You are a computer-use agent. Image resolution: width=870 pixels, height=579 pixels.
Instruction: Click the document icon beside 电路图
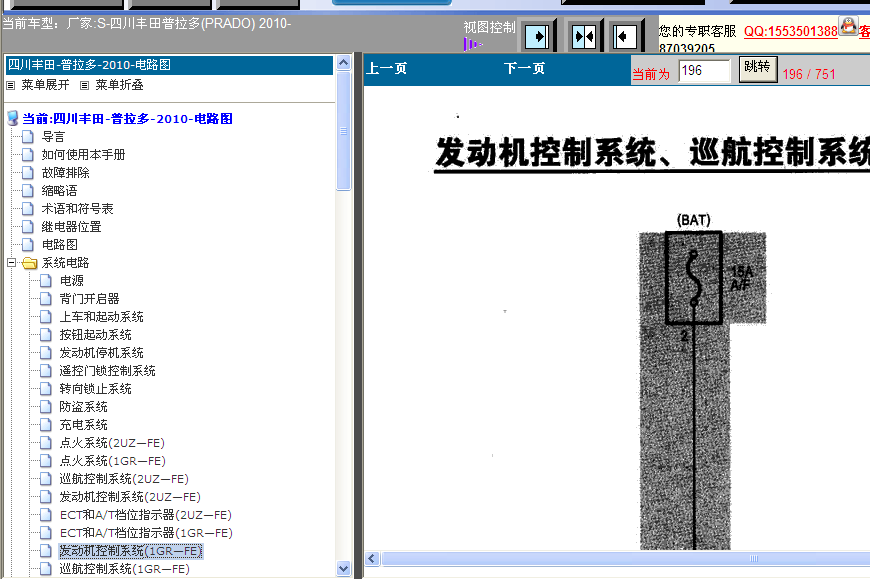tap(28, 245)
